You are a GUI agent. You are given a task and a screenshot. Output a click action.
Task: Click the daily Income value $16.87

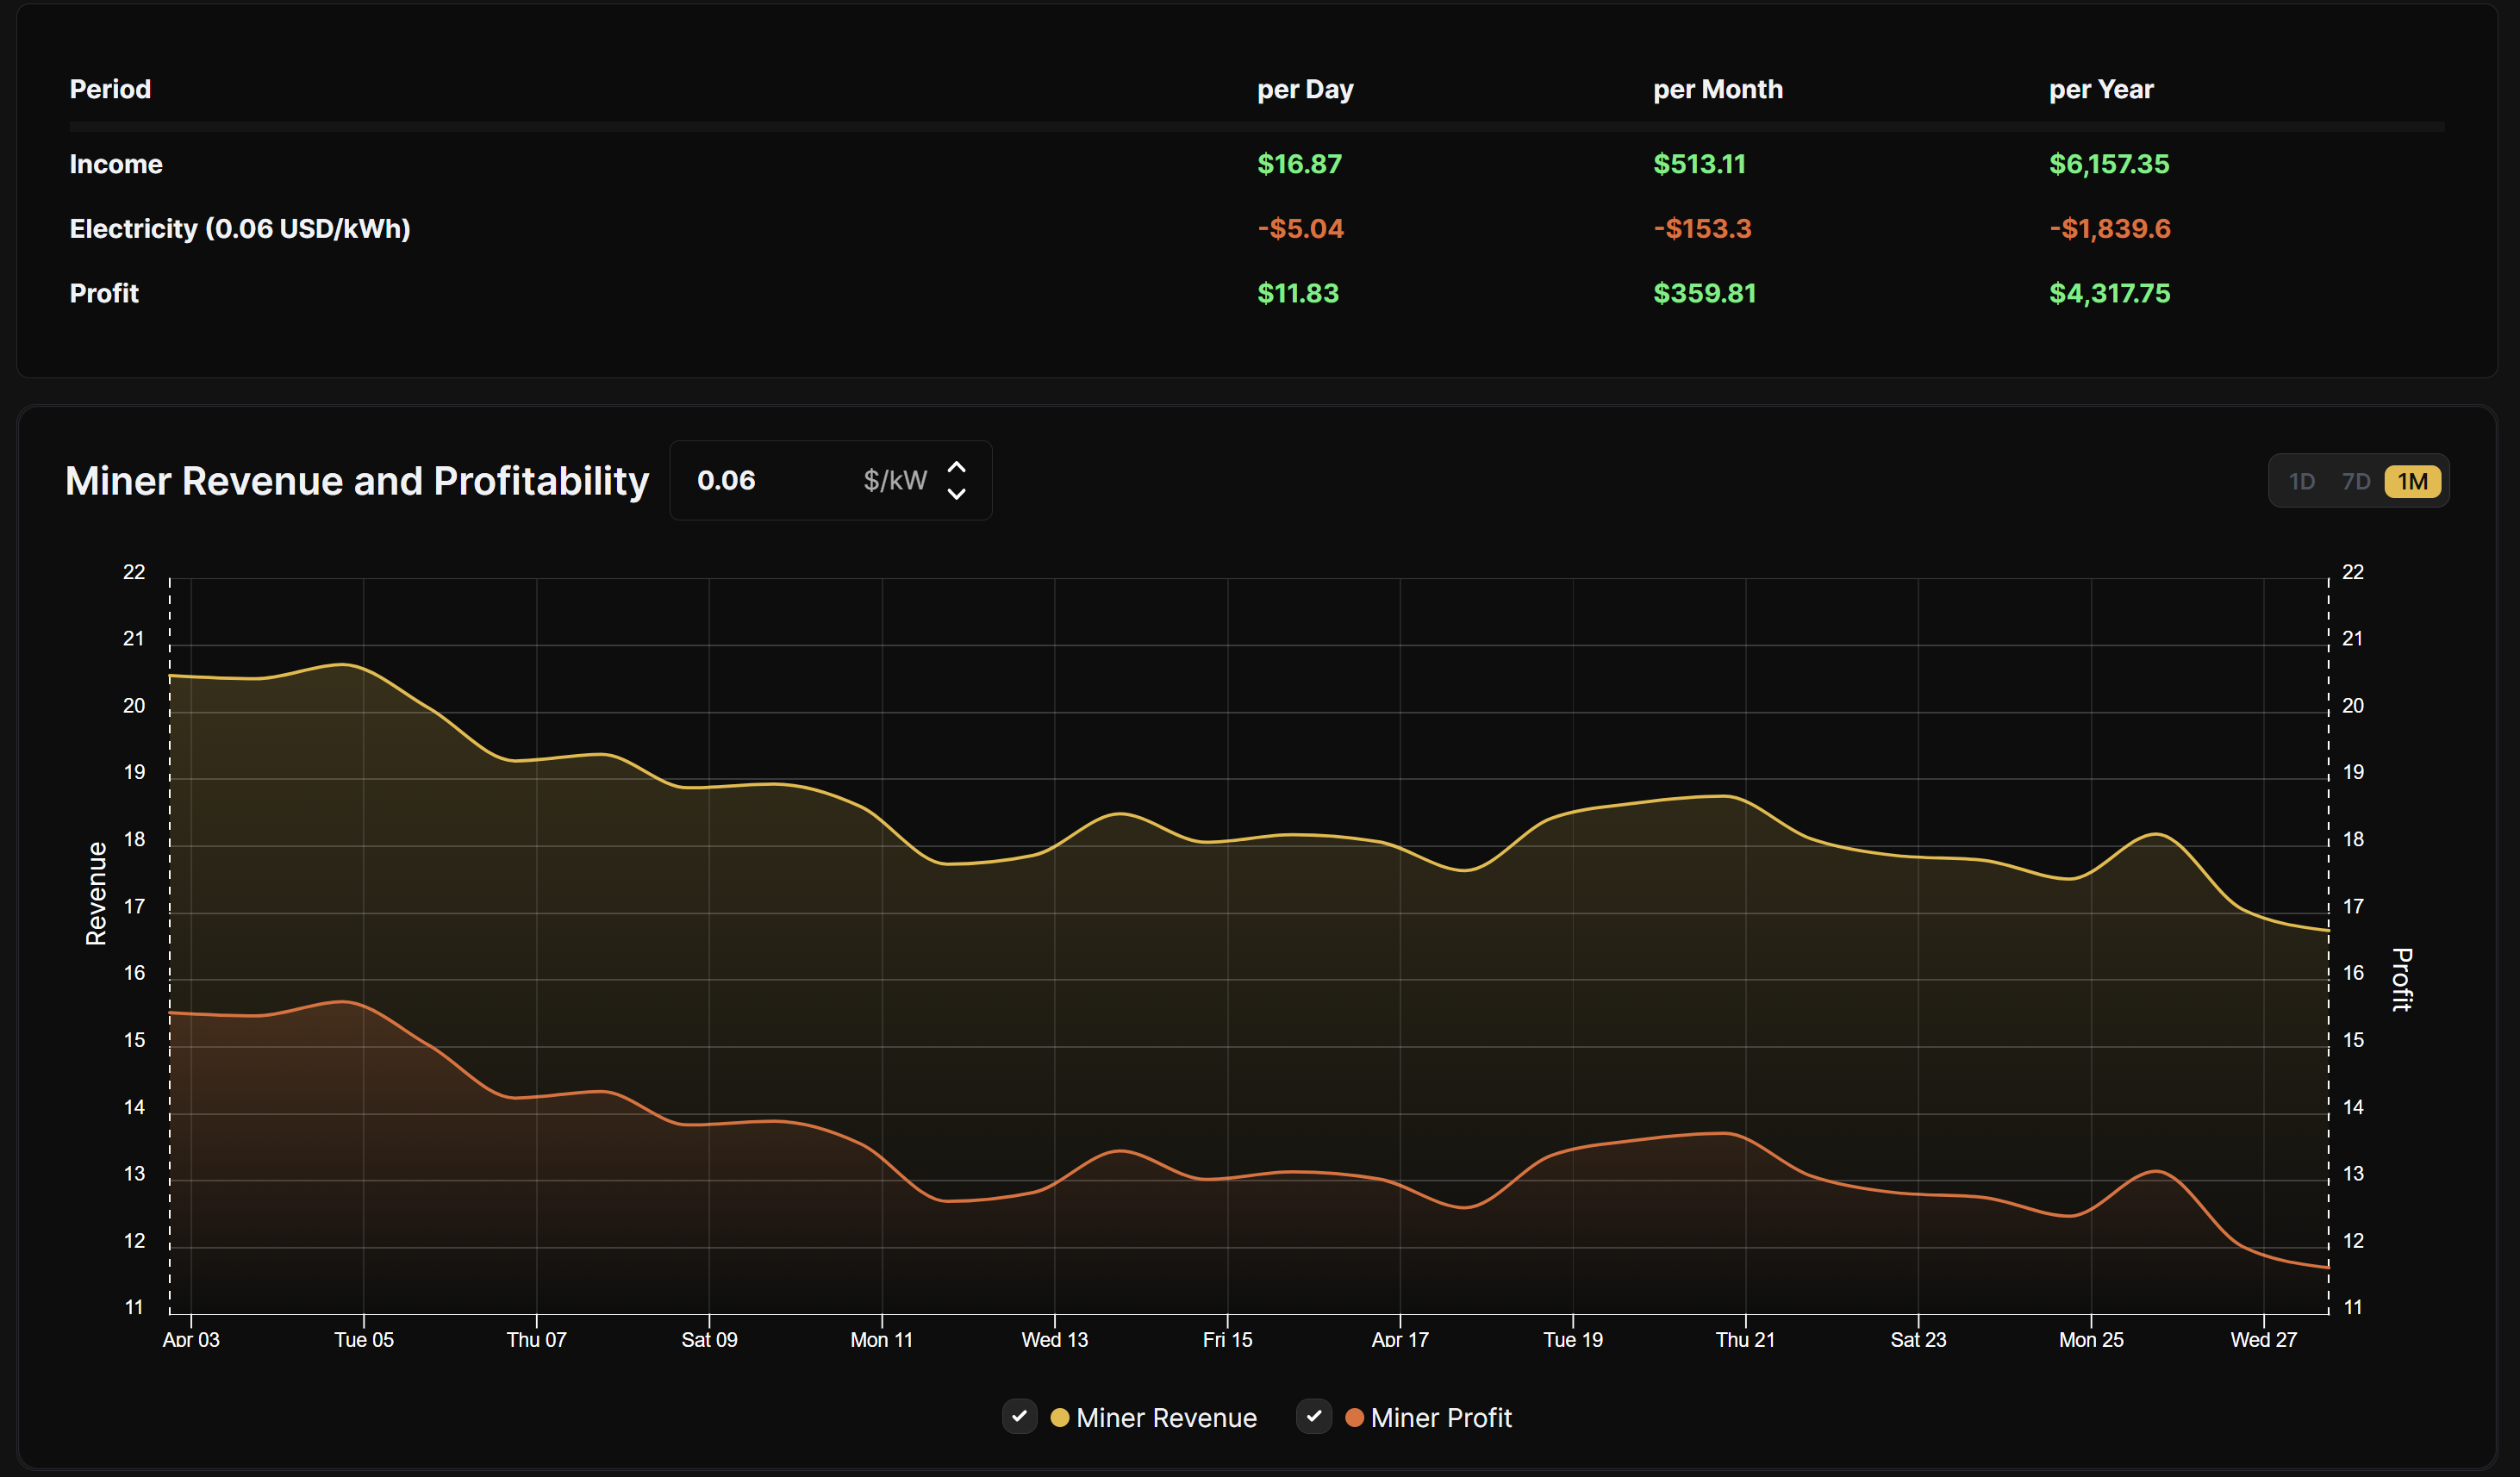point(1299,164)
